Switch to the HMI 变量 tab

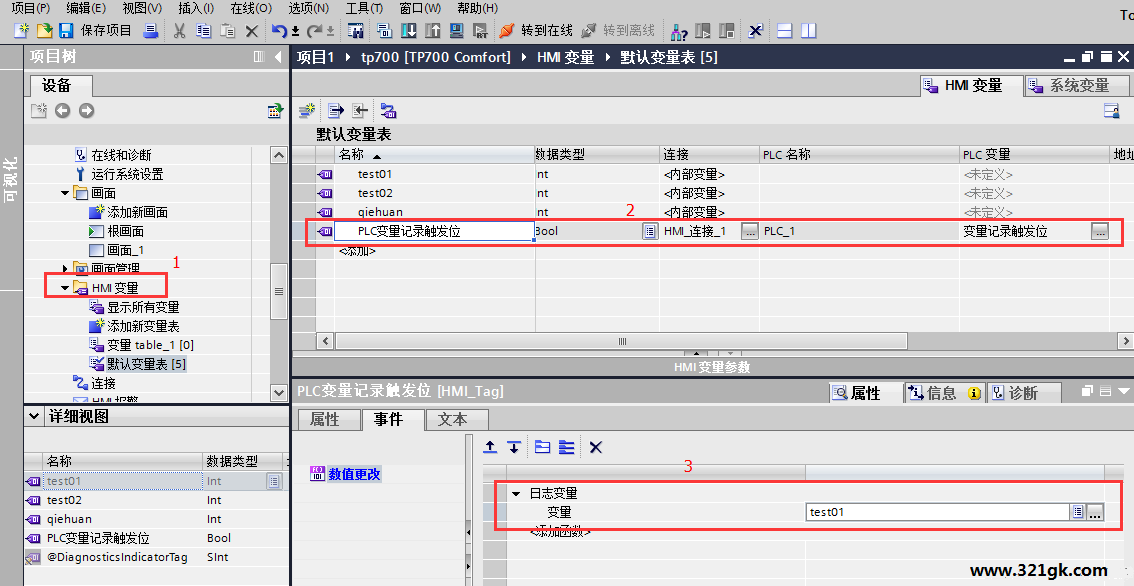click(x=972, y=85)
